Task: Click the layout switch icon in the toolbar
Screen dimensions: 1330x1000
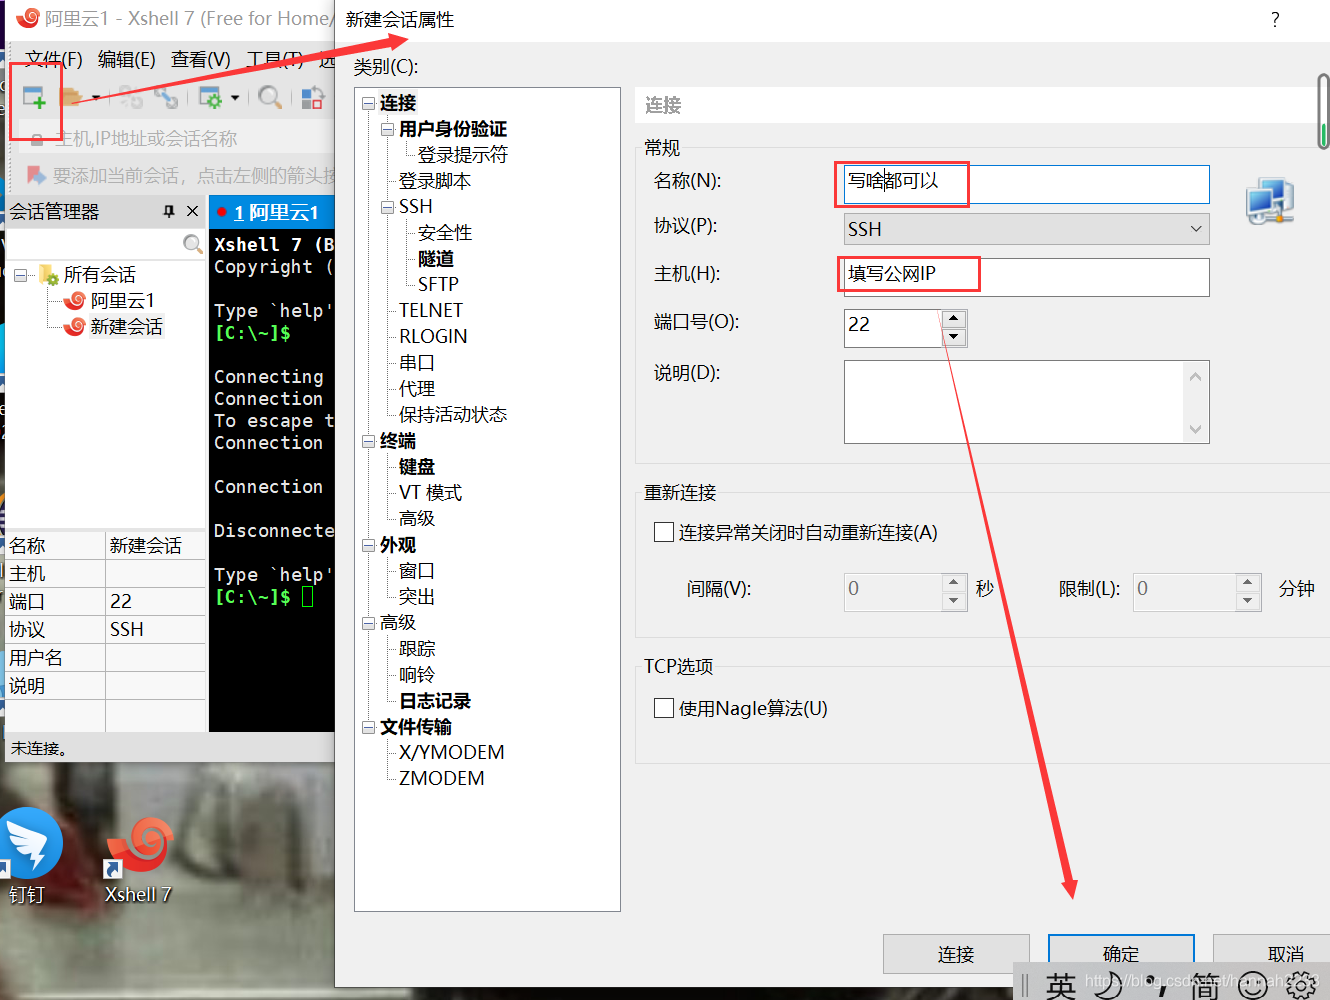Action: [313, 97]
